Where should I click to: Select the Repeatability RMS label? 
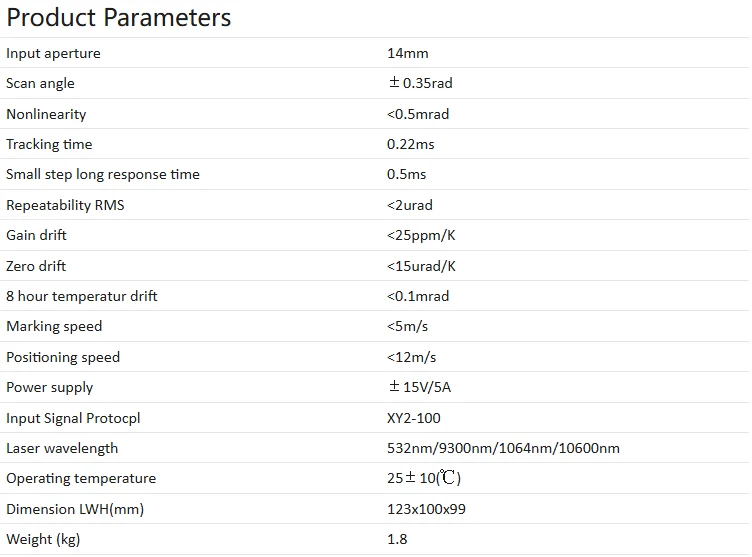(x=65, y=205)
